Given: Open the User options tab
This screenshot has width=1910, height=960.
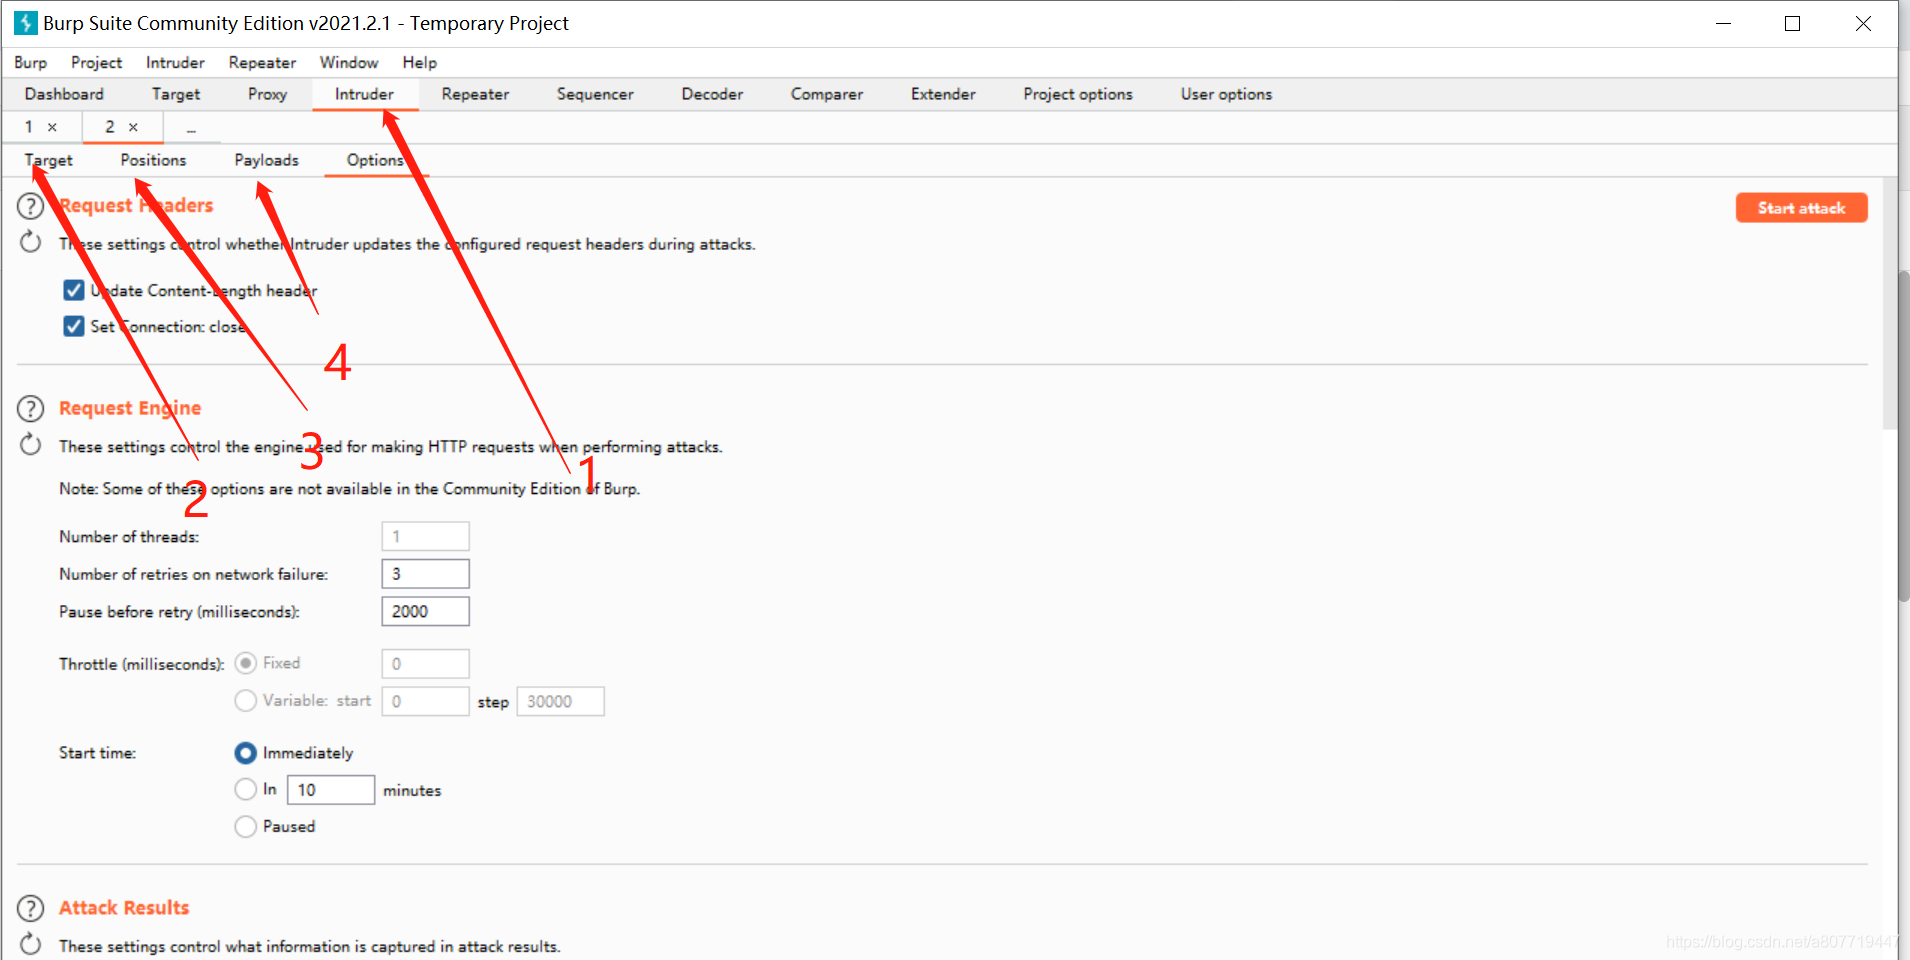Looking at the screenshot, I should tap(1226, 94).
